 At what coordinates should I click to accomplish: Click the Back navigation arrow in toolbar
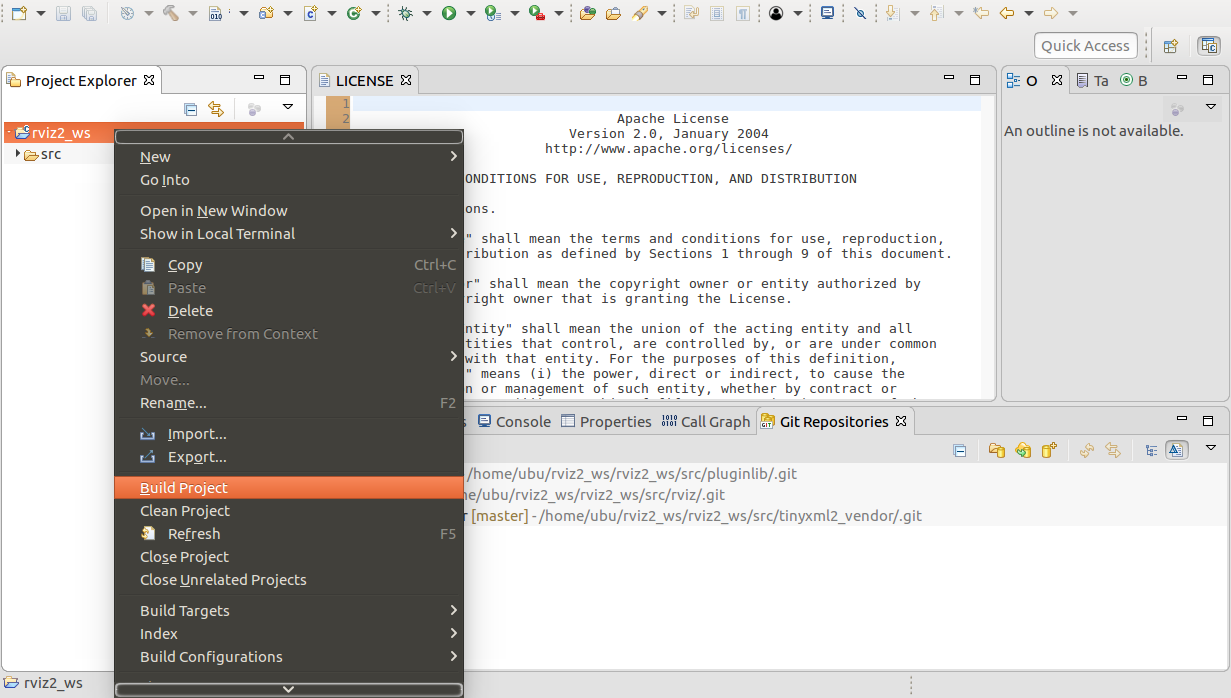point(1007,13)
